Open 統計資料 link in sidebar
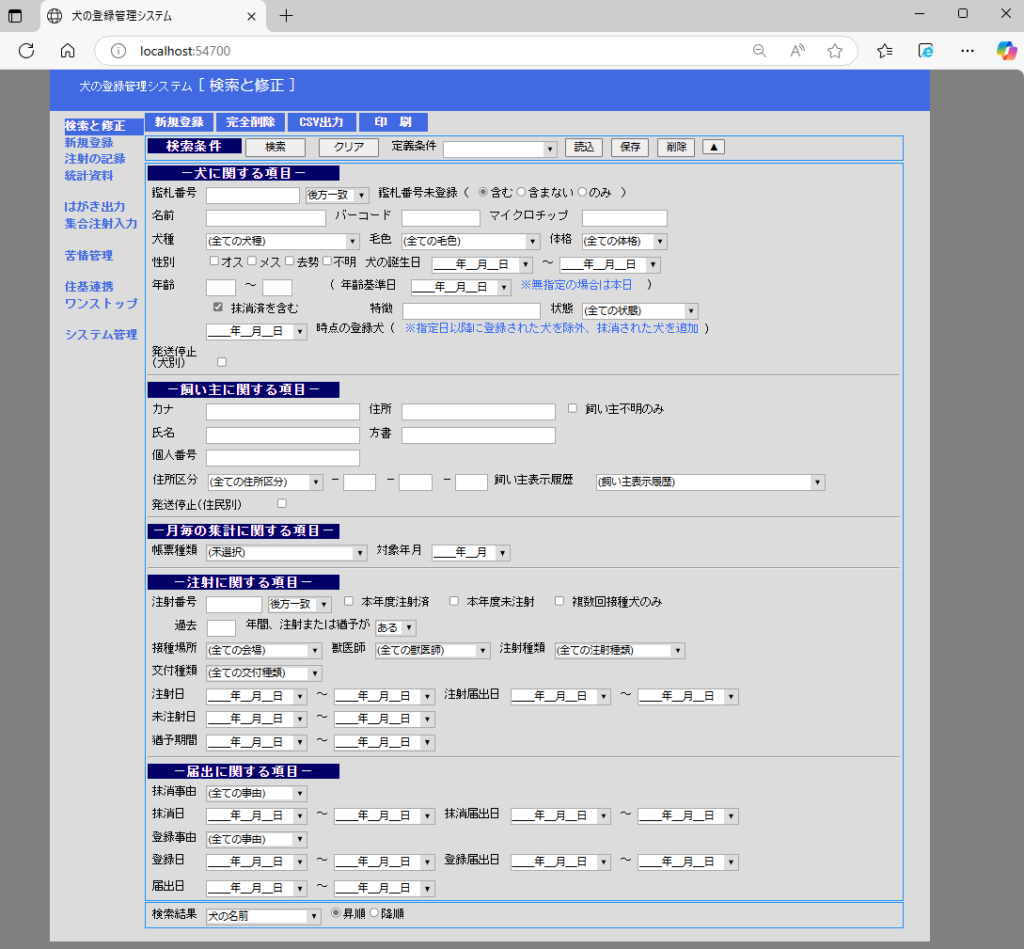Screen dimensions: 1024x949 (x=88, y=176)
